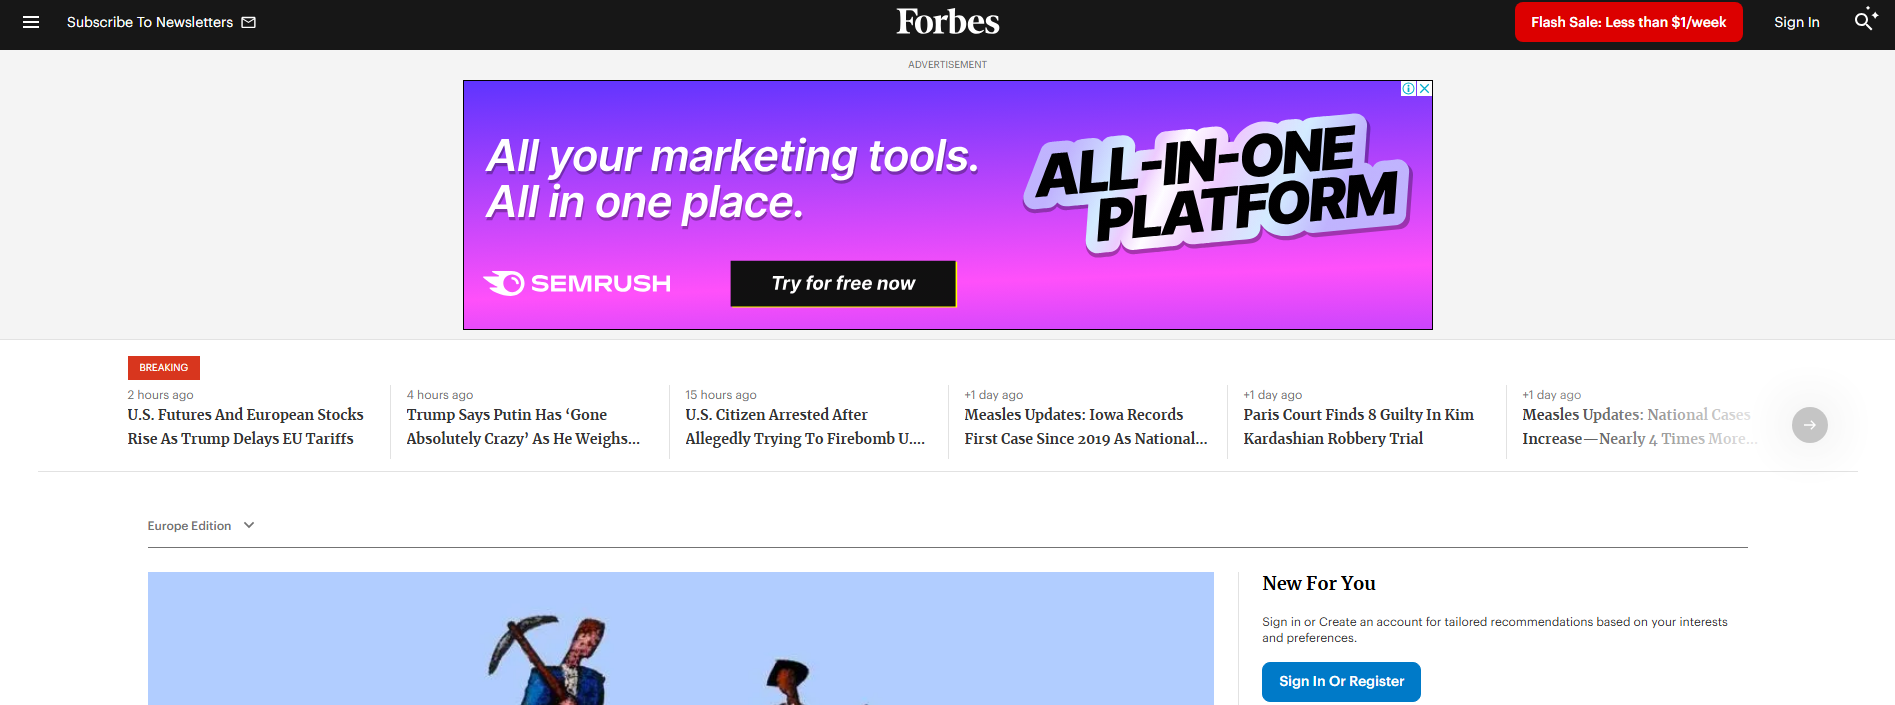Screen dimensions: 1895x705
Task: Click the BREAKING label badge
Action: (164, 368)
